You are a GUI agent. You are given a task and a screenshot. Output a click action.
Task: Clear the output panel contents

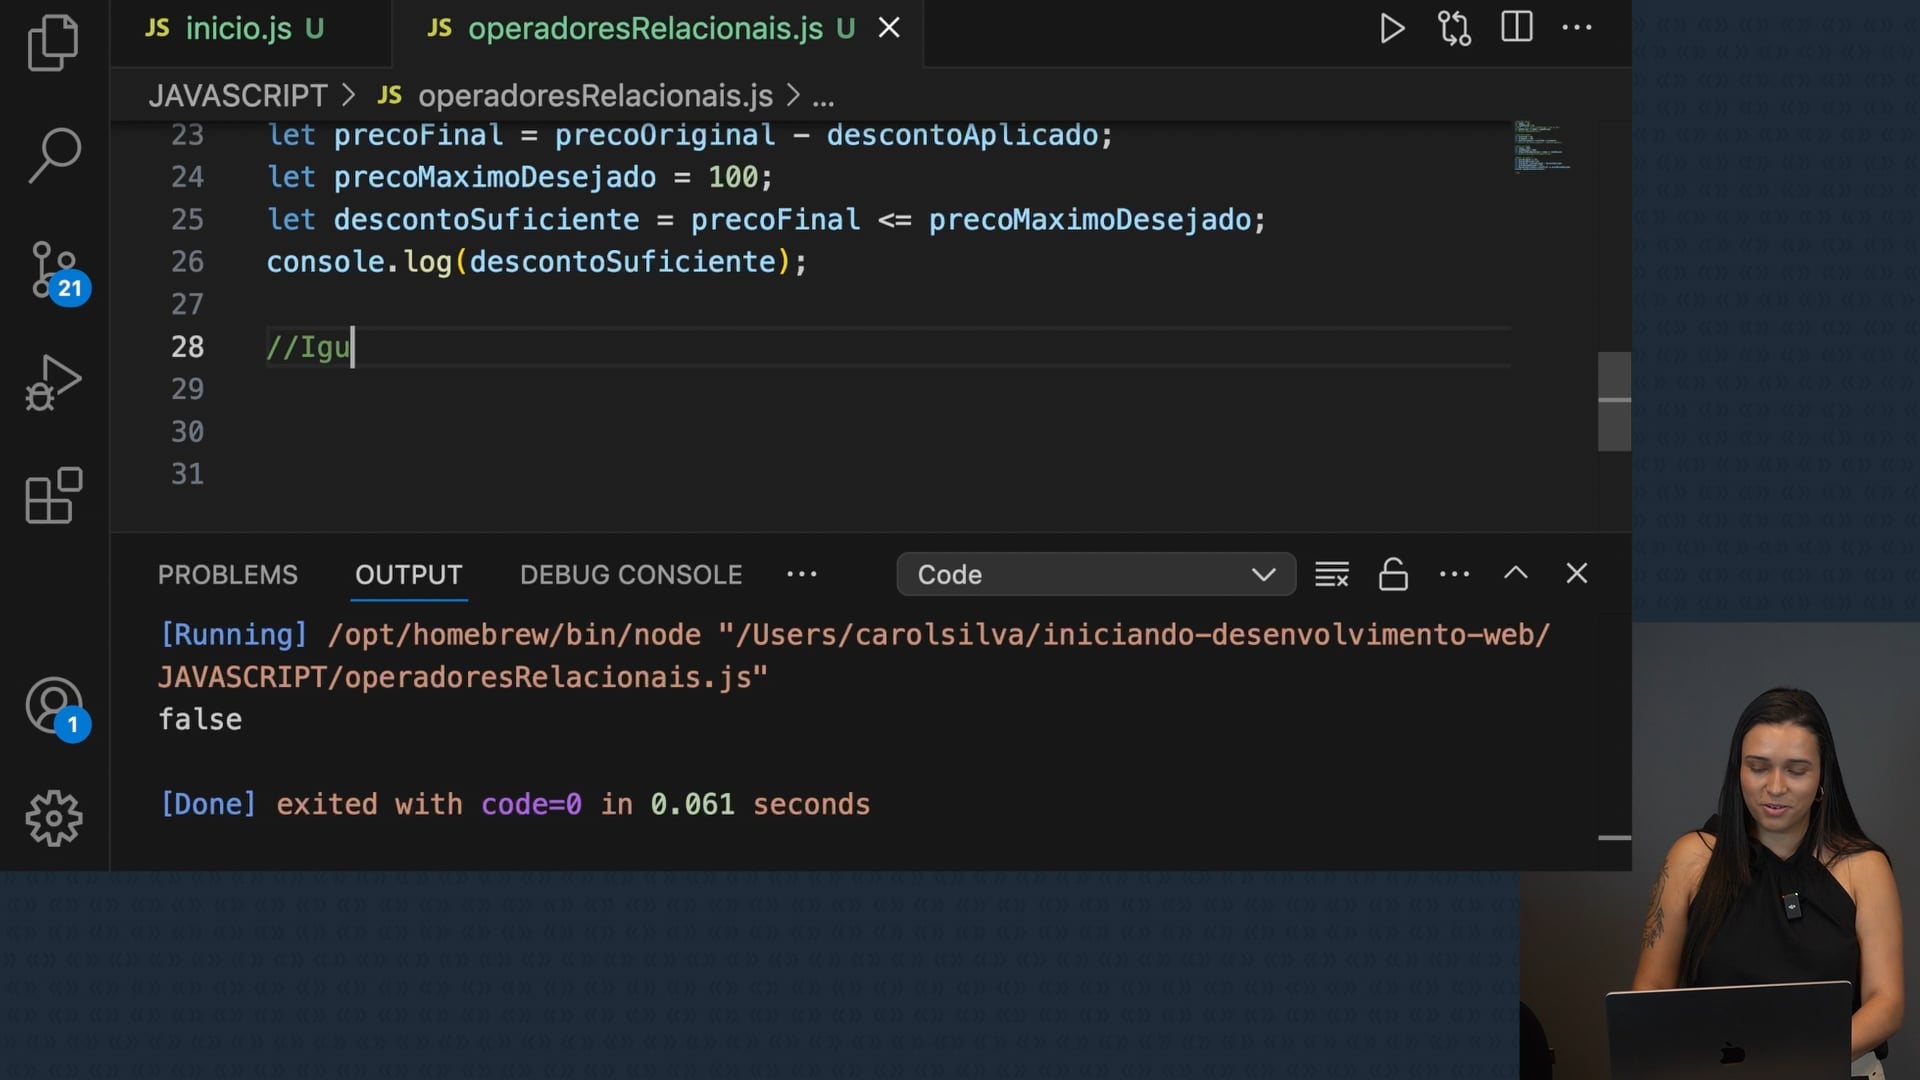[1331, 574]
